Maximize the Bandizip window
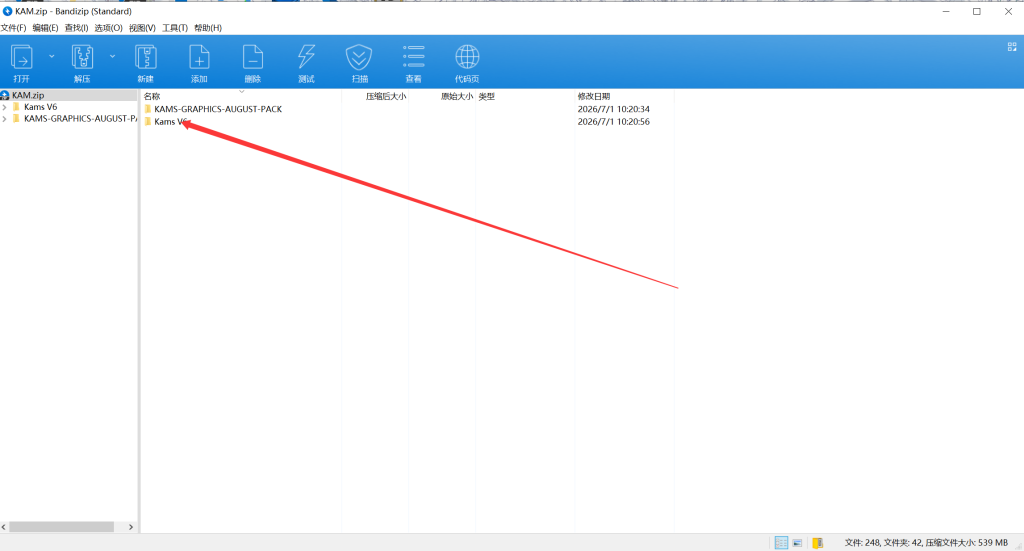The image size is (1024, 551). tap(977, 12)
